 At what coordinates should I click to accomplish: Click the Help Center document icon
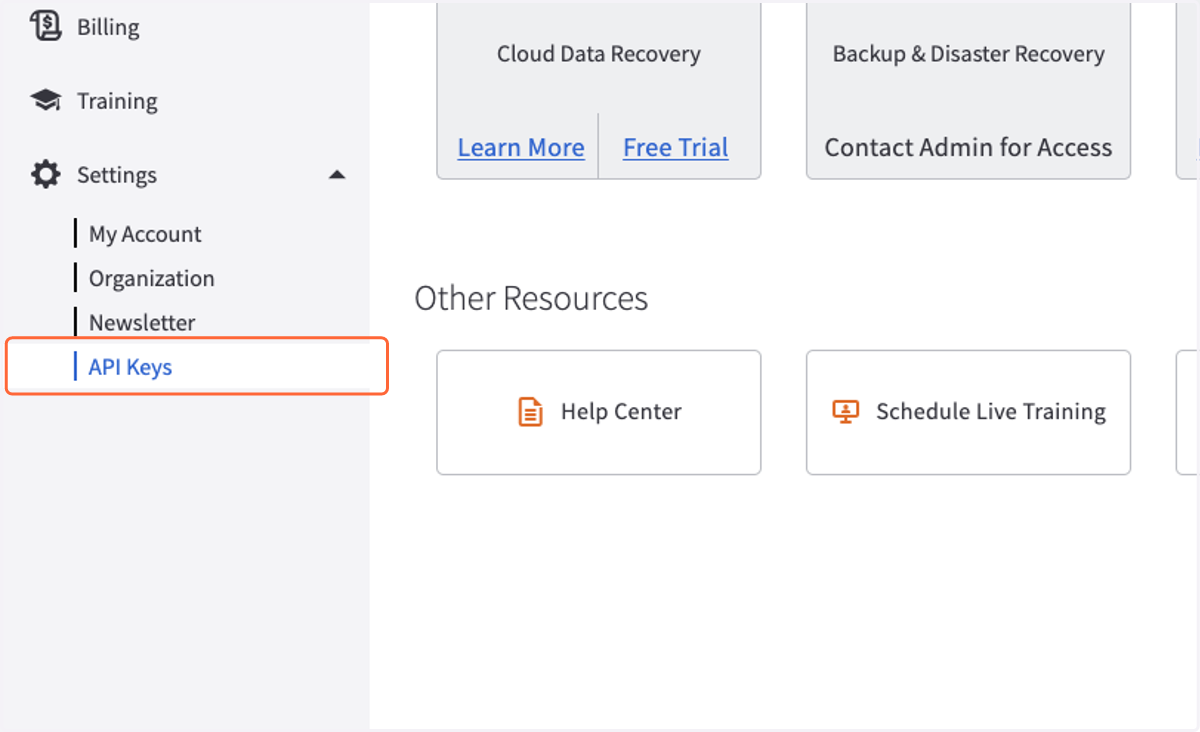click(x=530, y=412)
